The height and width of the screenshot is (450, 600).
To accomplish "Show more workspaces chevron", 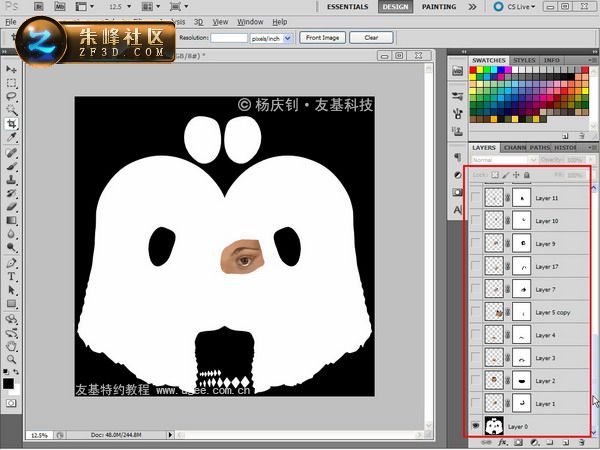I will (x=473, y=7).
